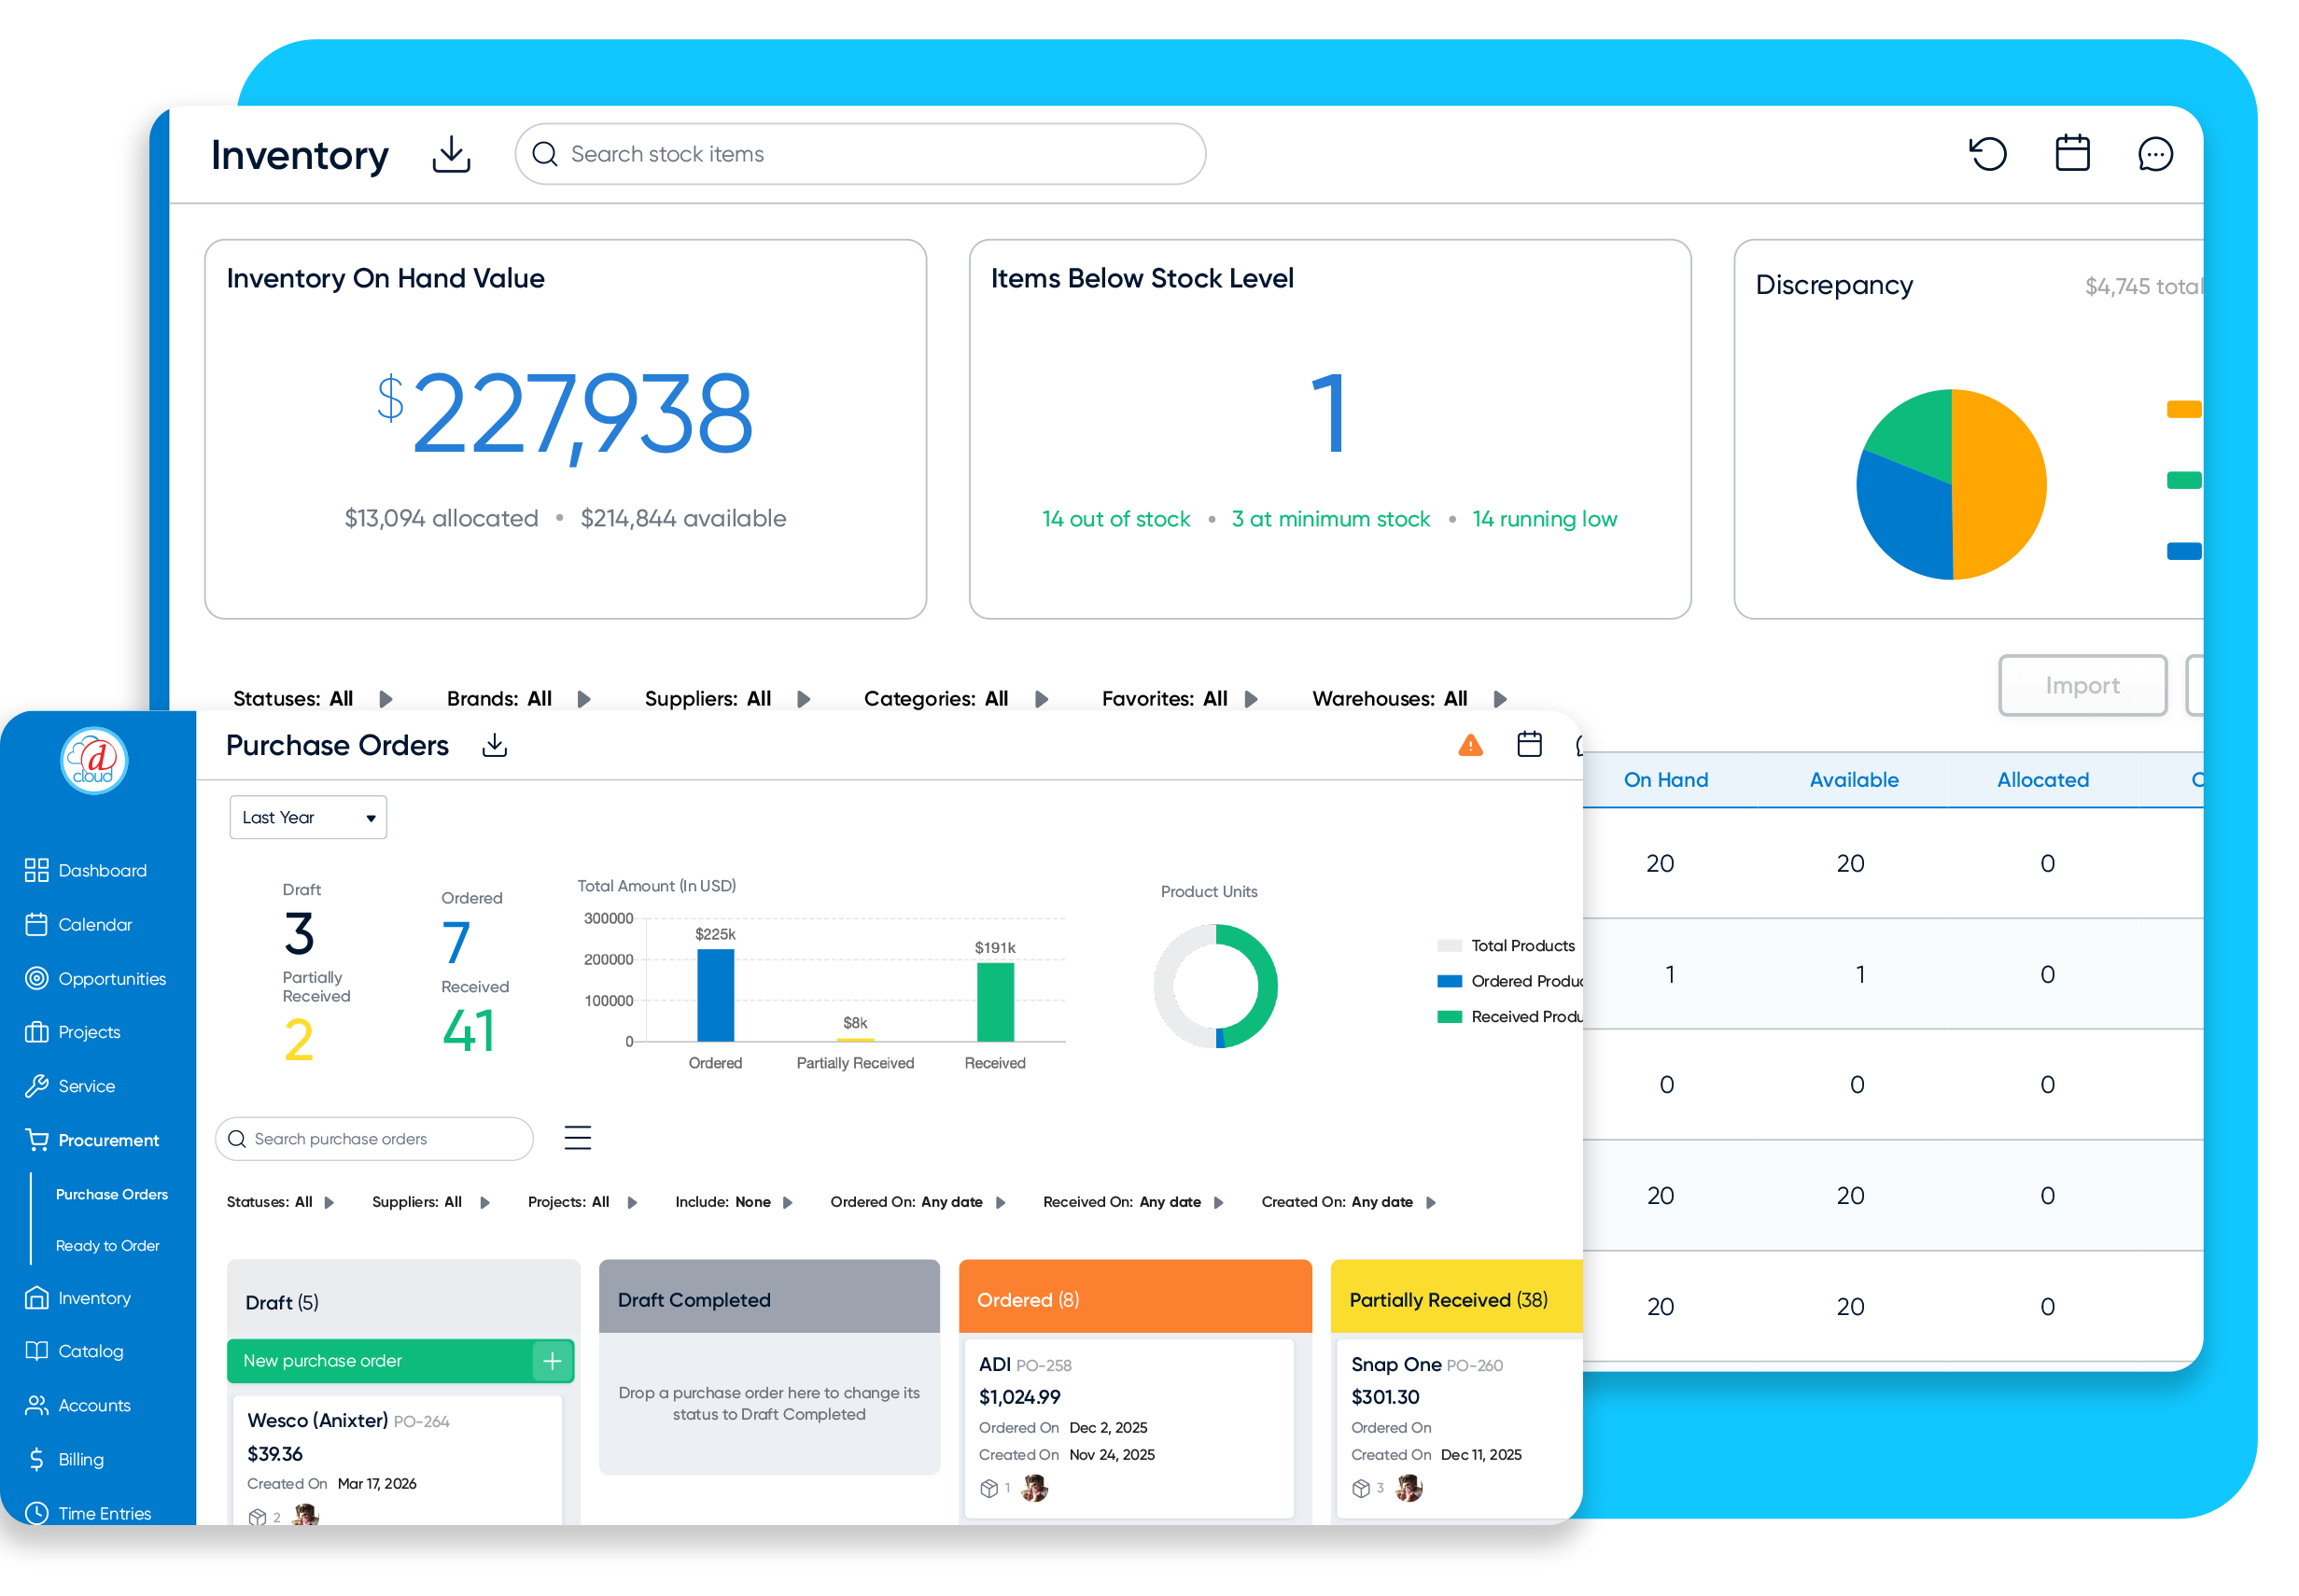Screen dimensions: 2299x1596
Task: Open the Ordered On: Any date filter
Action: [915, 1202]
